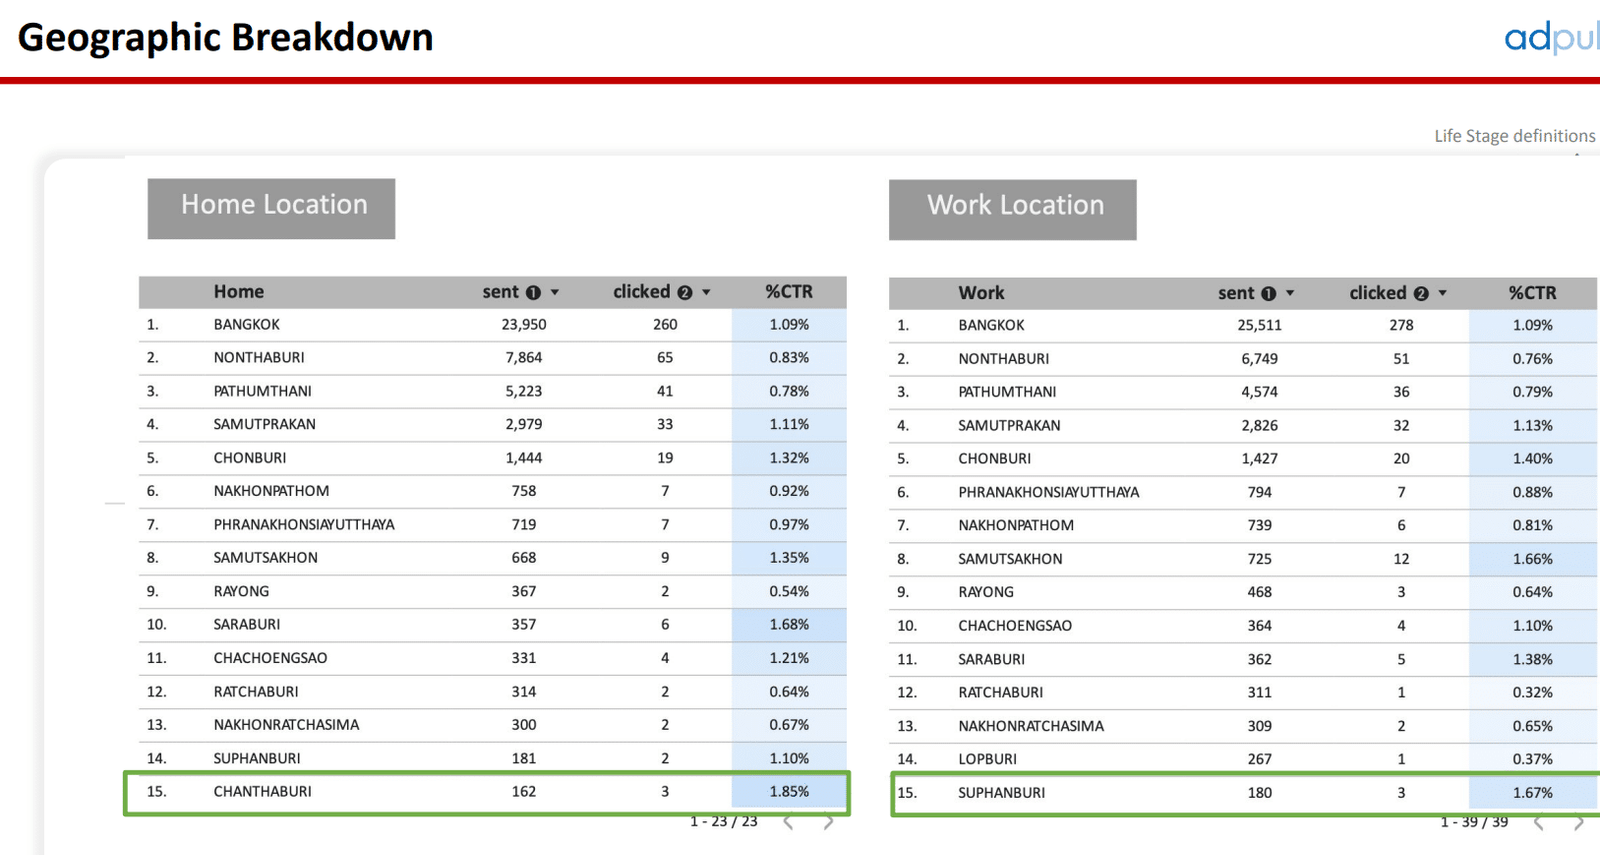Open sort dropdown arrow for Work clicked column
Viewport: 1600px width, 855px height.
(1442, 294)
